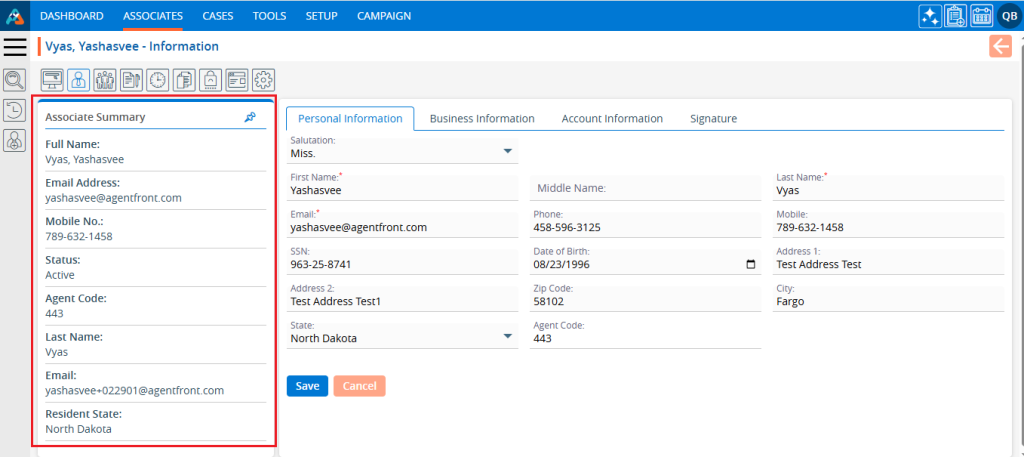Open the padlock icon in the associate toolbar

211,80
